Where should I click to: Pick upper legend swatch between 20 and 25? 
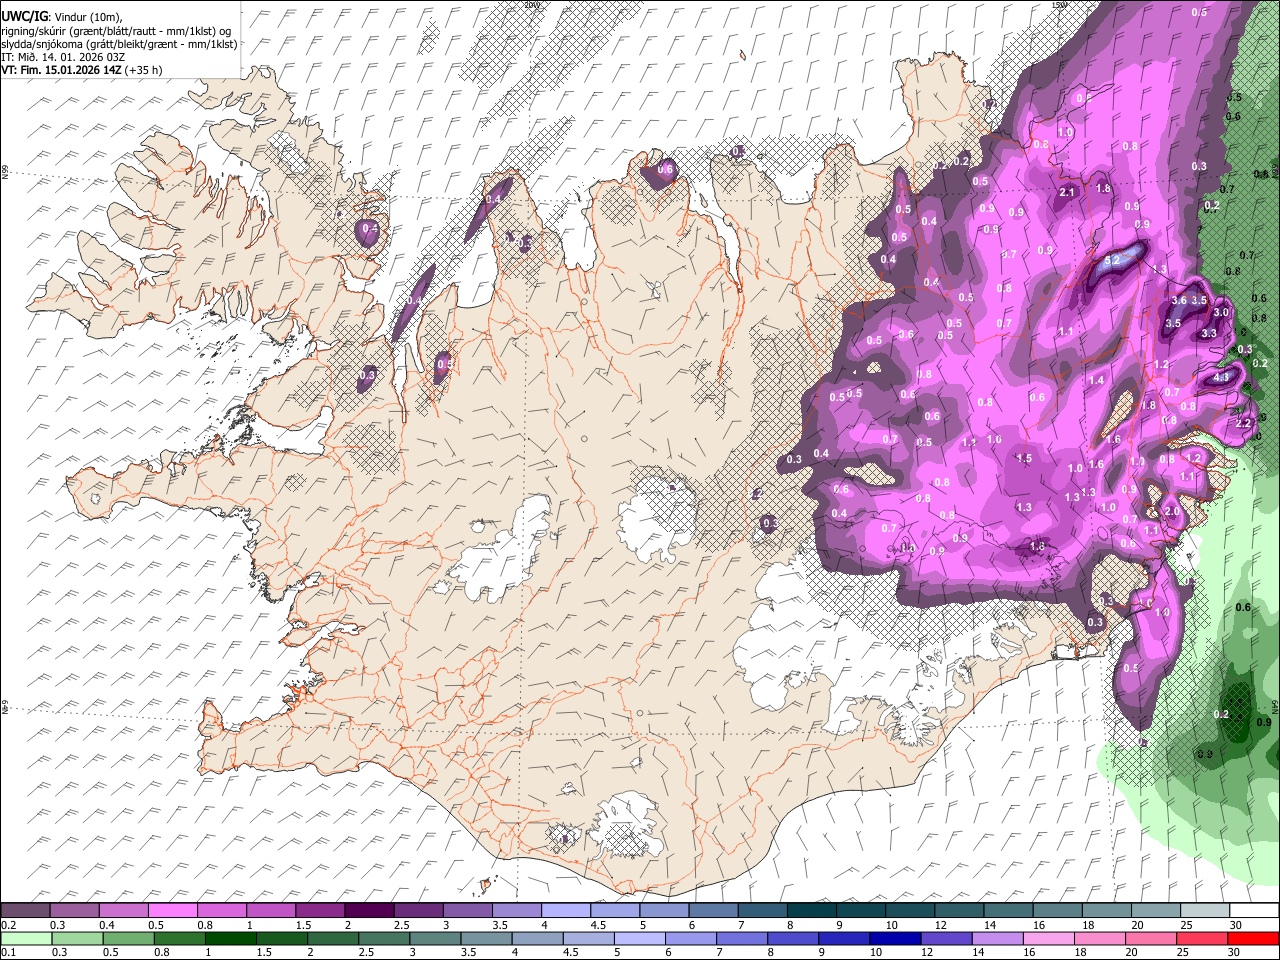tap(1156, 910)
